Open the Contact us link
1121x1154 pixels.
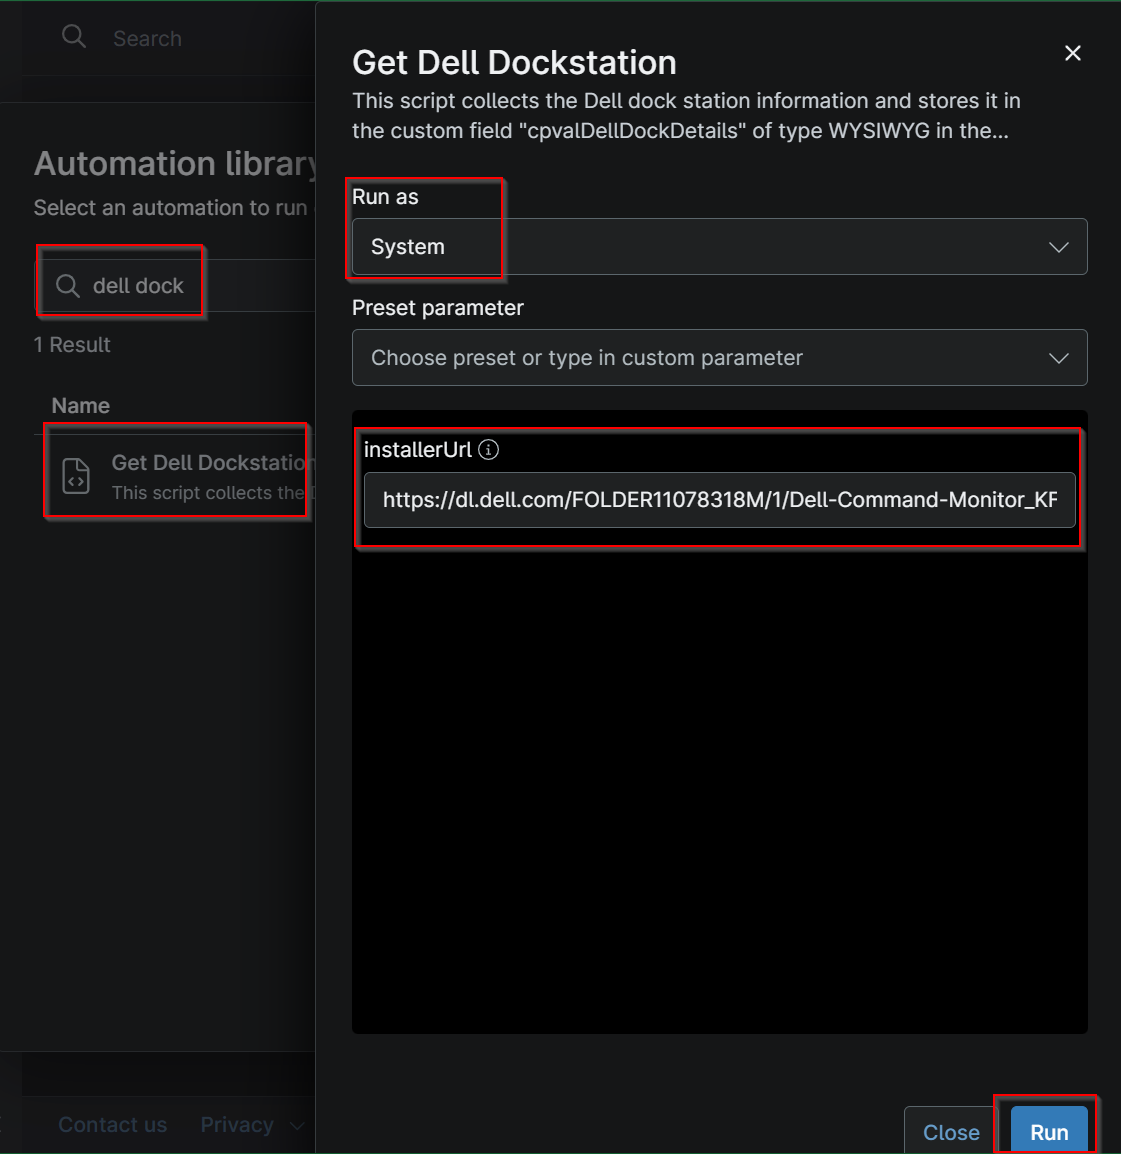point(113,1125)
